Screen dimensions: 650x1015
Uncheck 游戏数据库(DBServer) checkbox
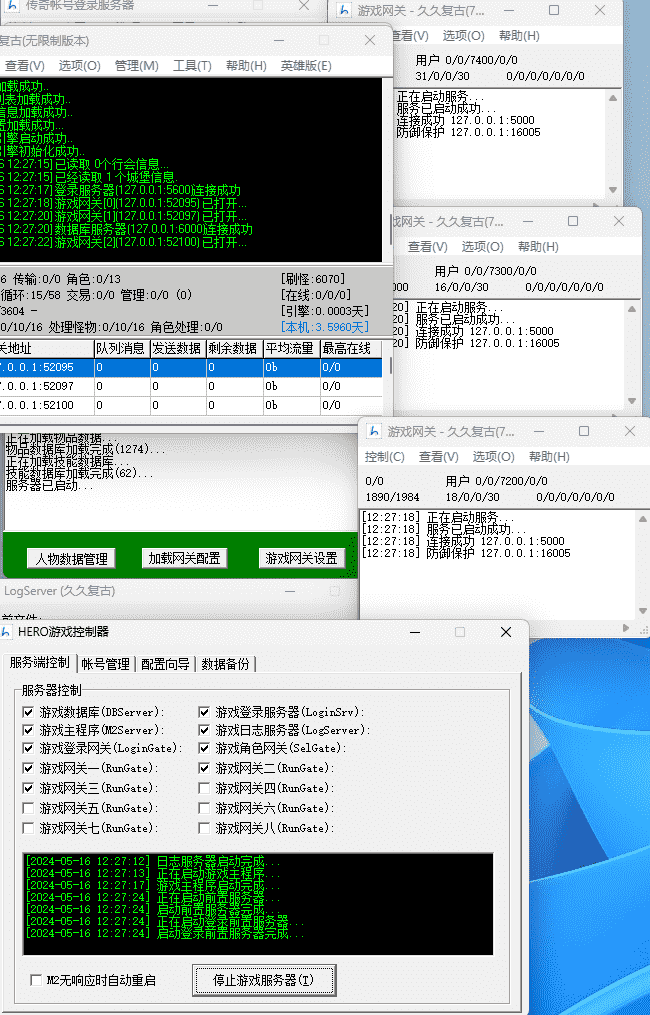[x=28, y=712]
